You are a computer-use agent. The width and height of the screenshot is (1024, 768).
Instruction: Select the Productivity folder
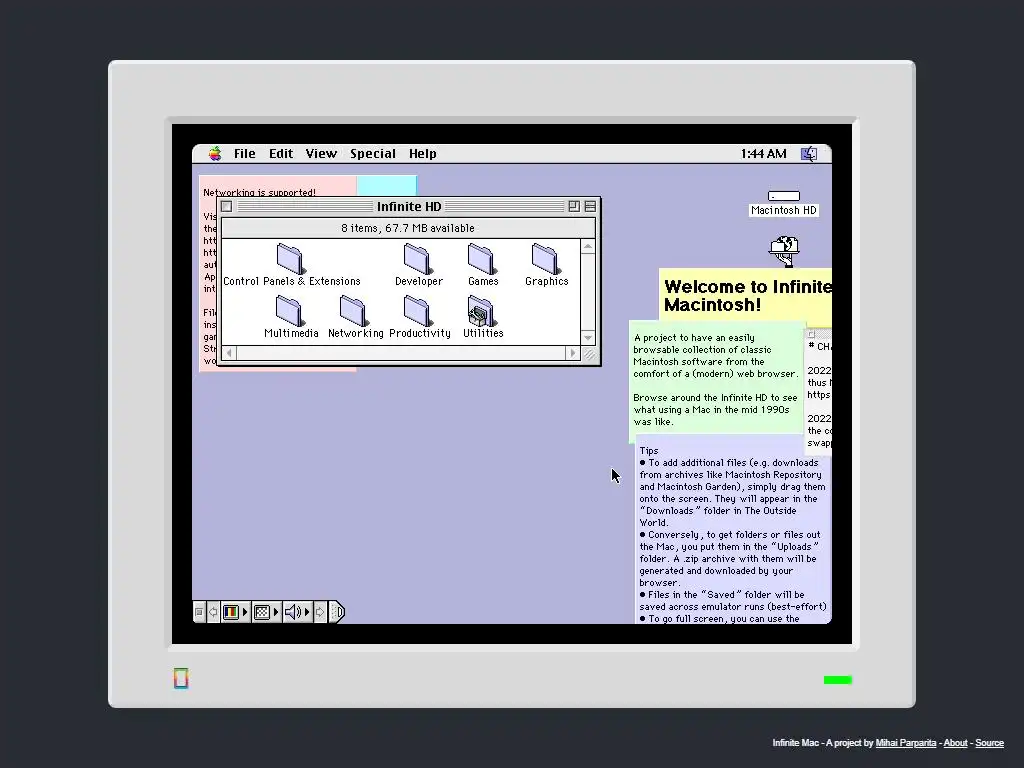[419, 317]
